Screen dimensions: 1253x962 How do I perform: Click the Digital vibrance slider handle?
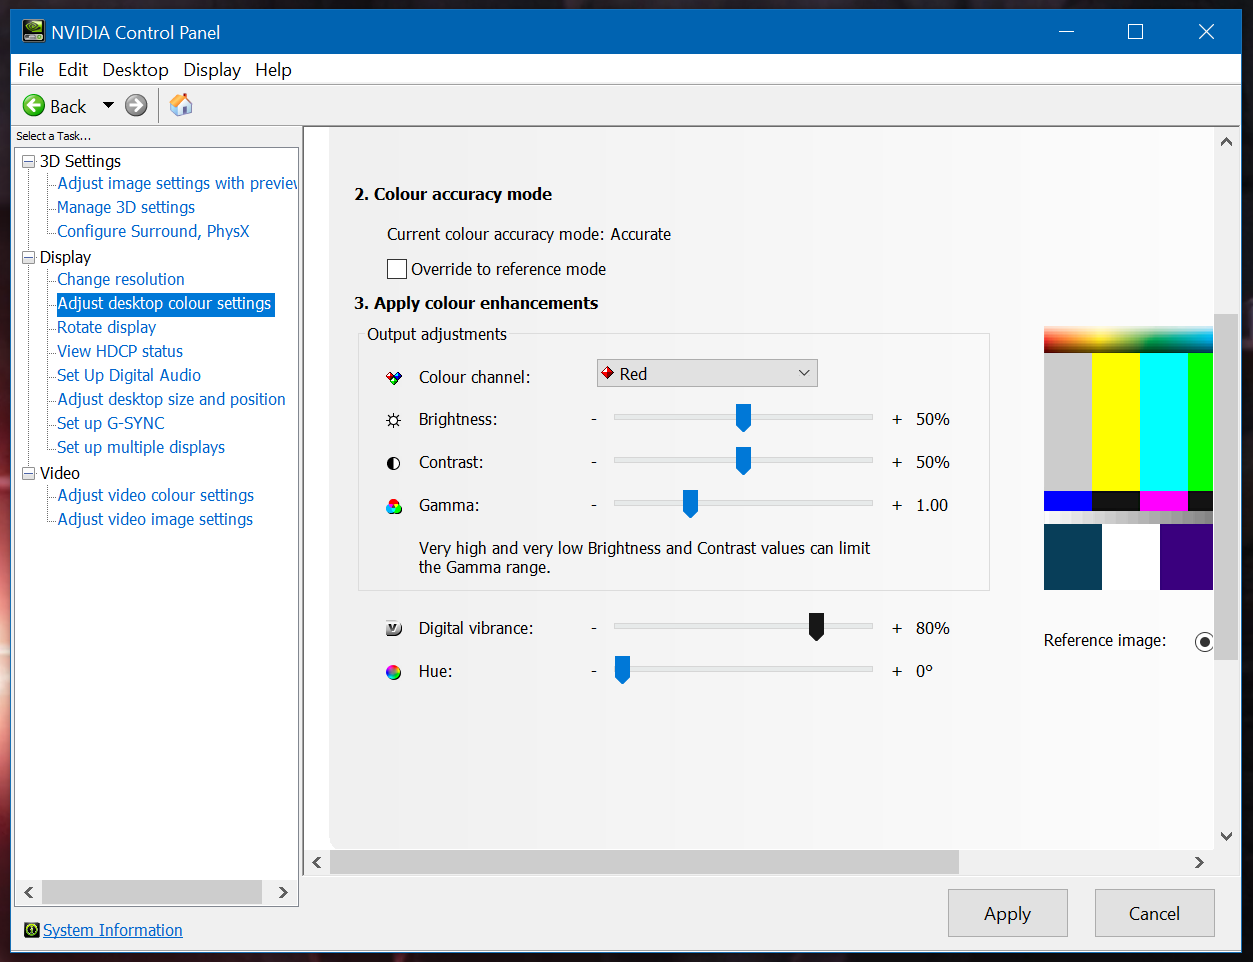coord(816,627)
